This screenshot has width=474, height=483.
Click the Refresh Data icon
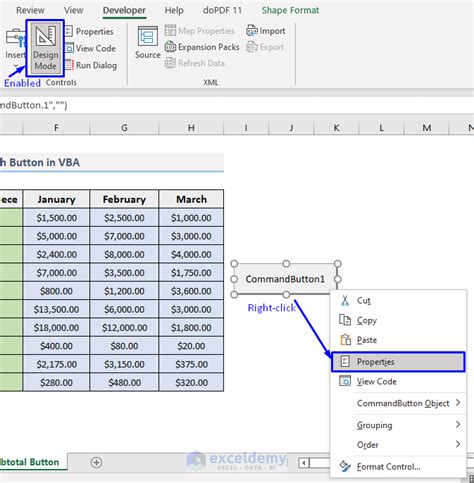(x=170, y=63)
